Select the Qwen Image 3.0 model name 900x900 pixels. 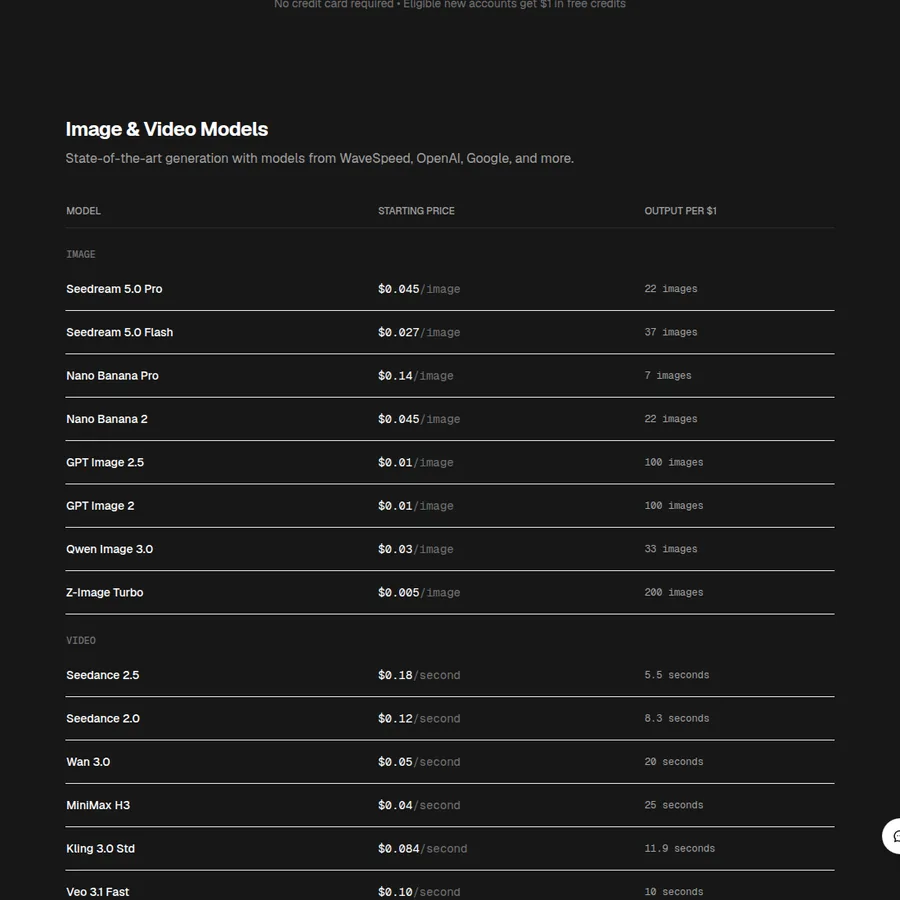tap(110, 549)
